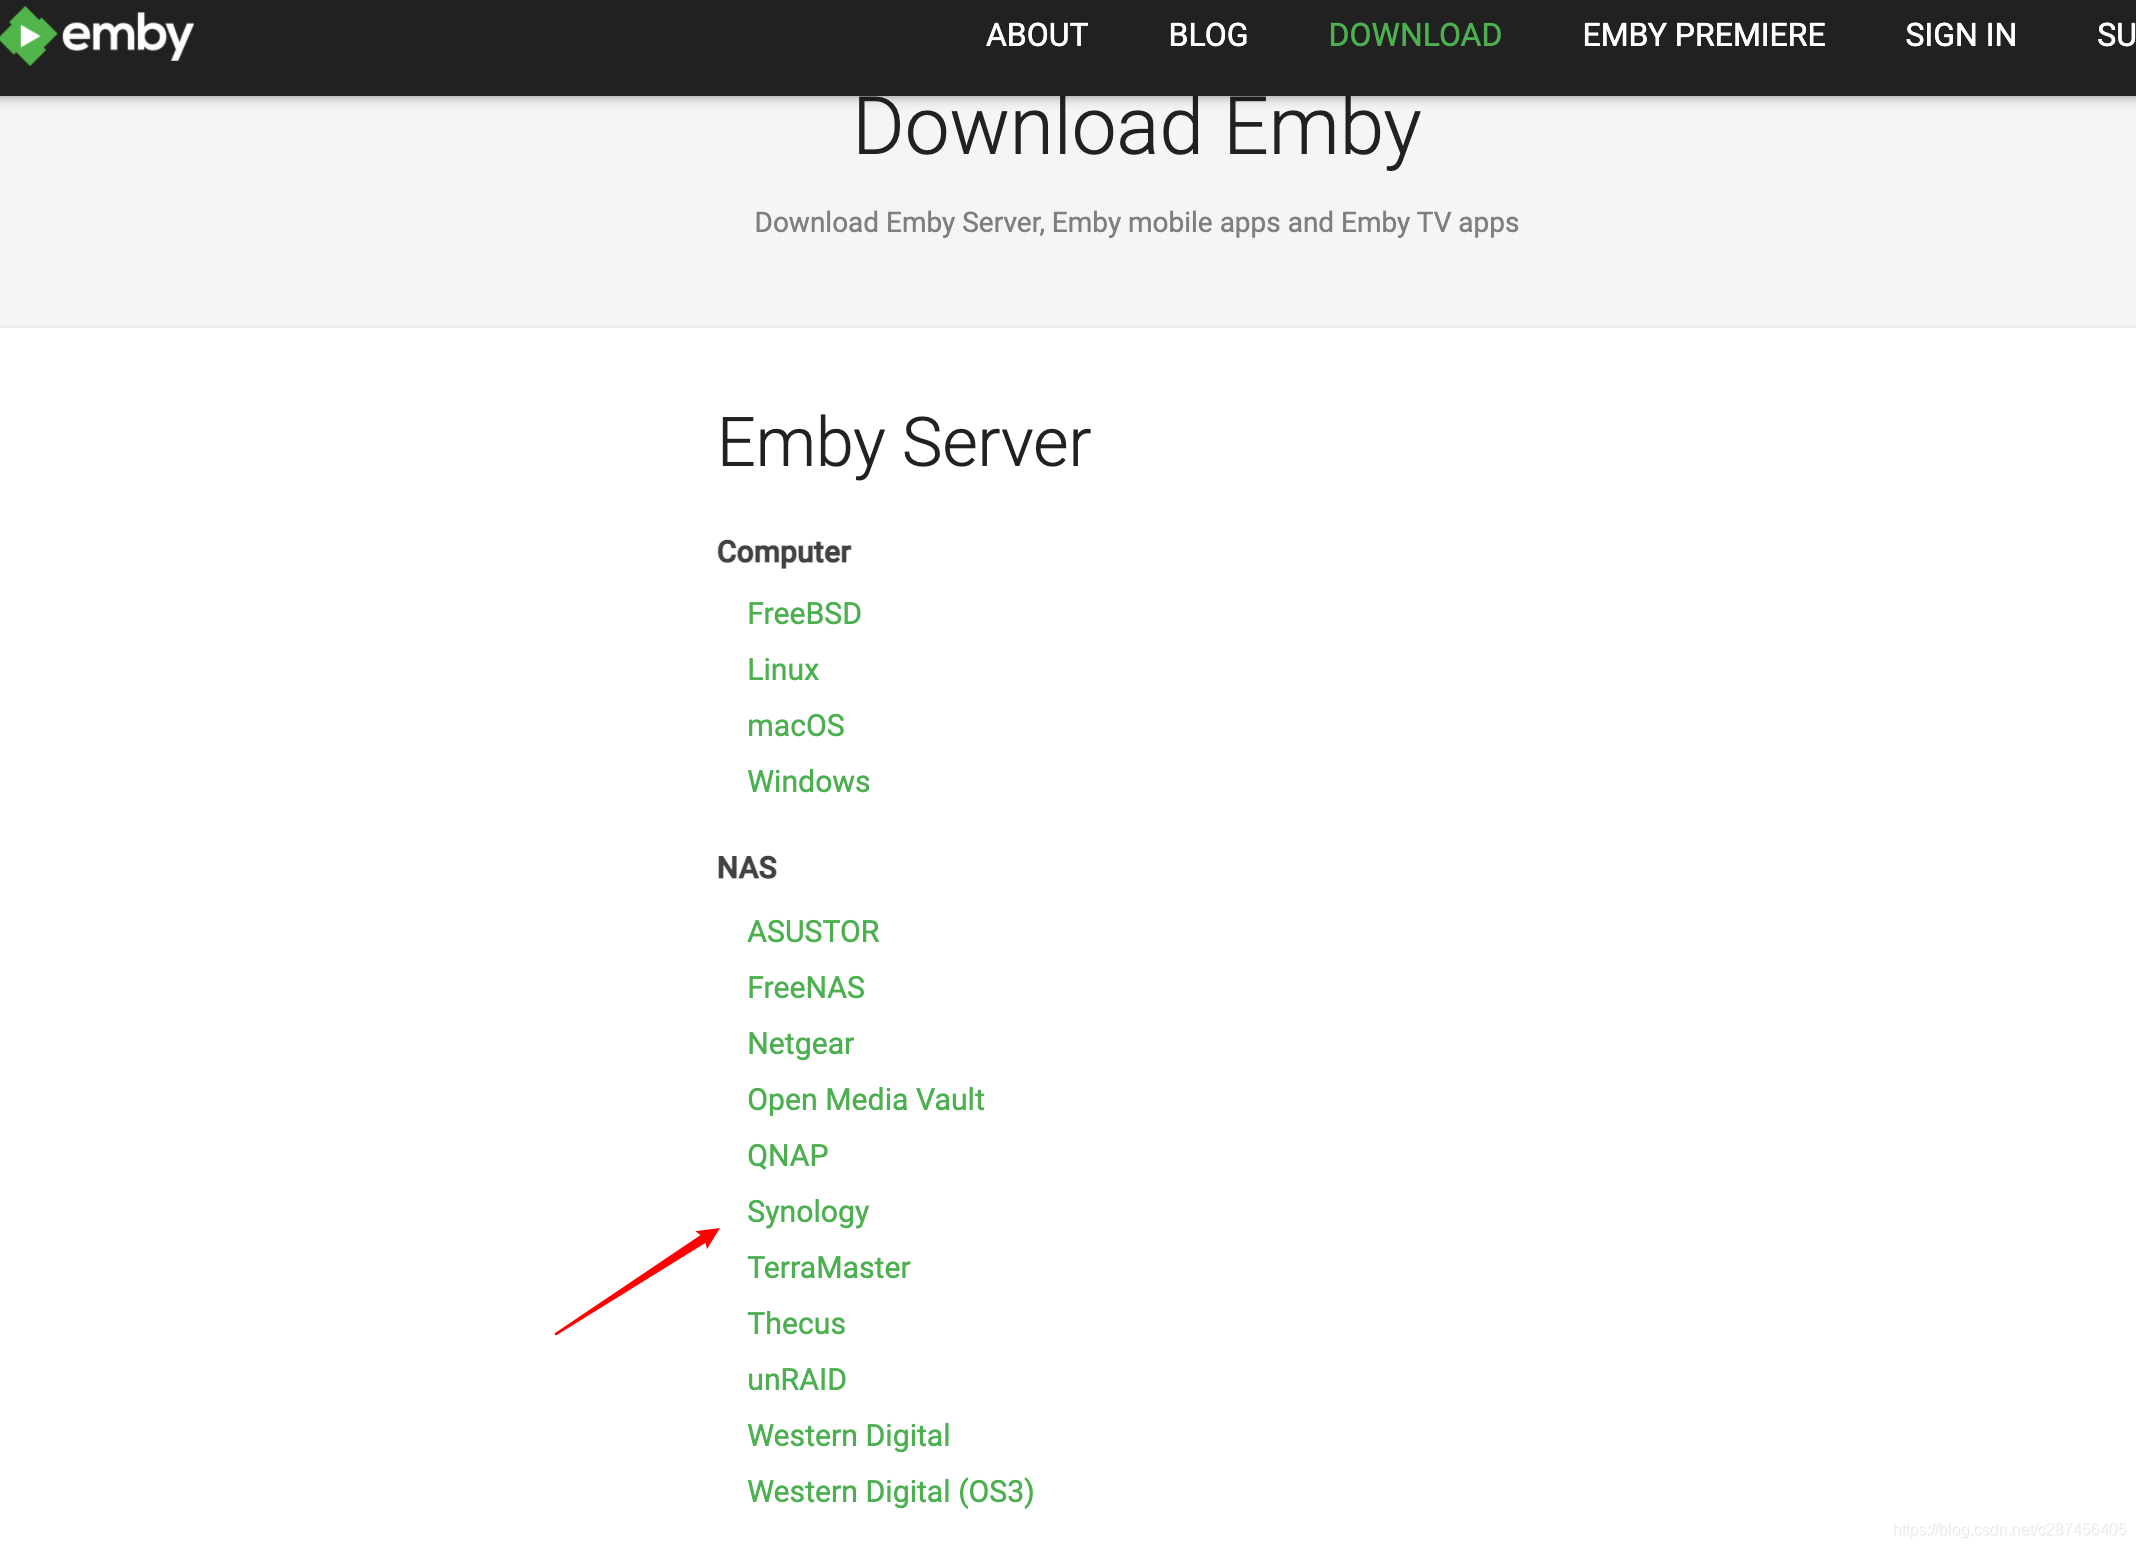Select the Netgear NAS link
The image size is (2136, 1548).
[x=800, y=1043]
